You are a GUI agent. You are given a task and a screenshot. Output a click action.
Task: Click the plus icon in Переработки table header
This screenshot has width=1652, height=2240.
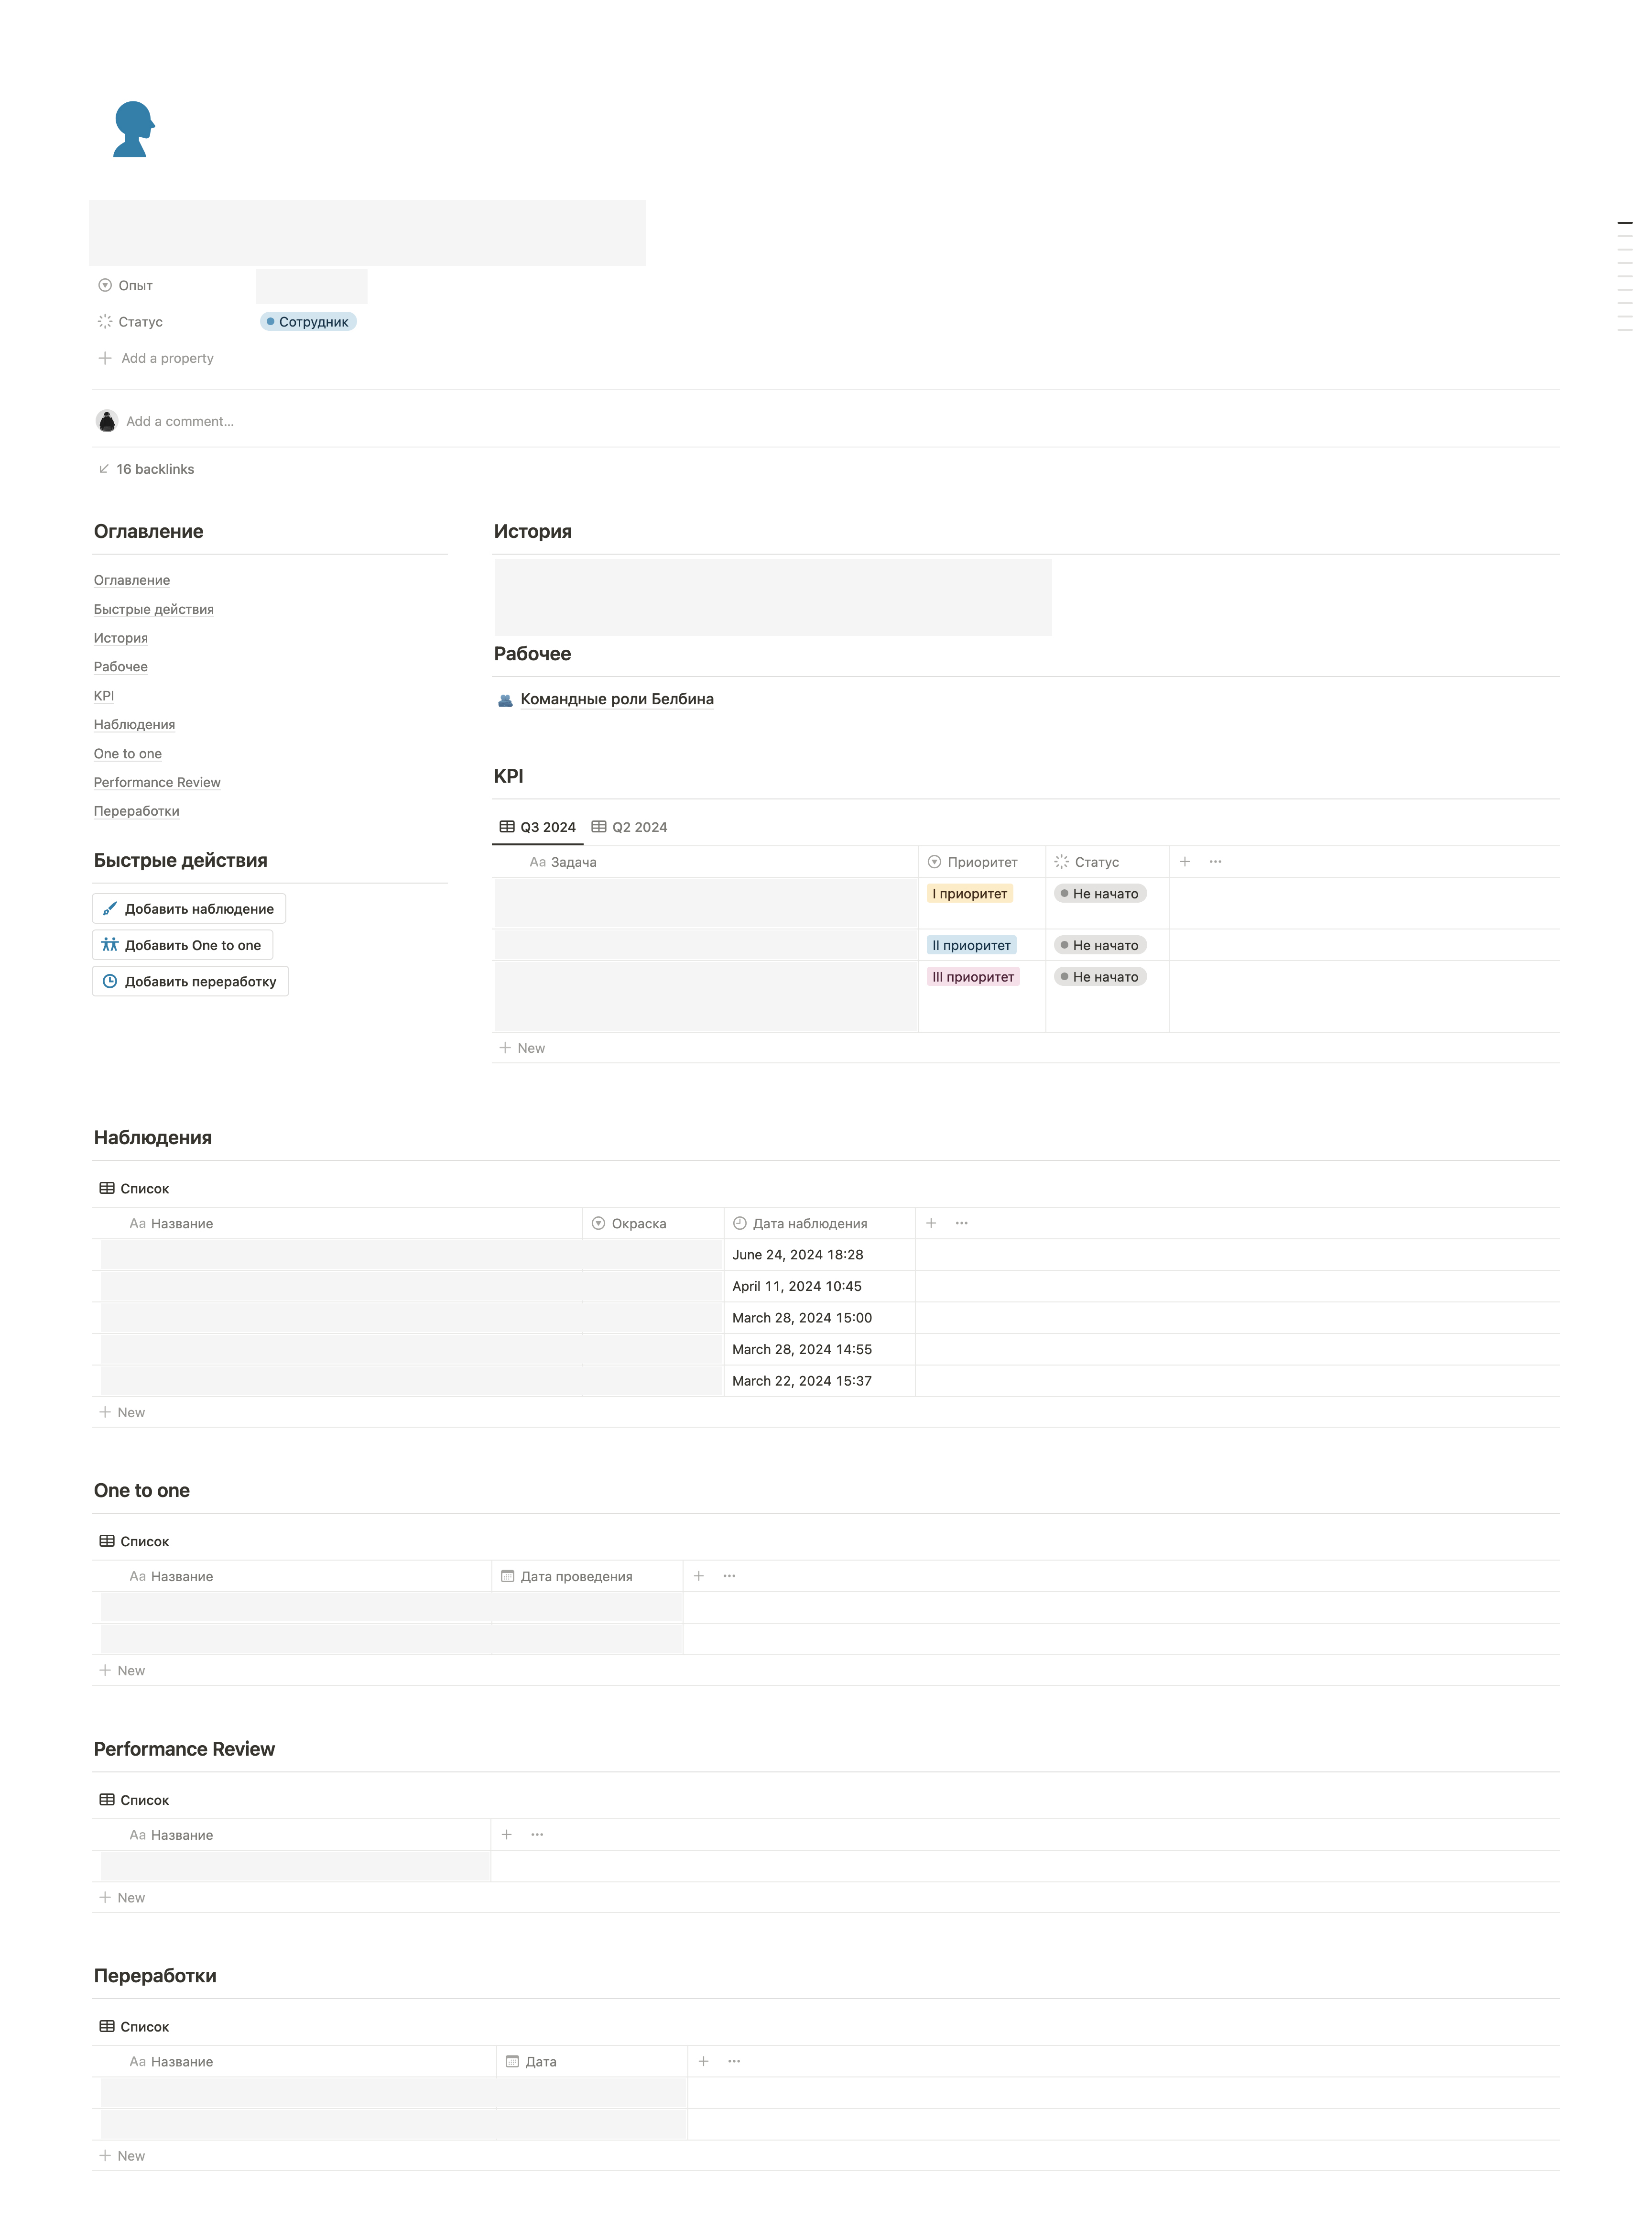(703, 2061)
